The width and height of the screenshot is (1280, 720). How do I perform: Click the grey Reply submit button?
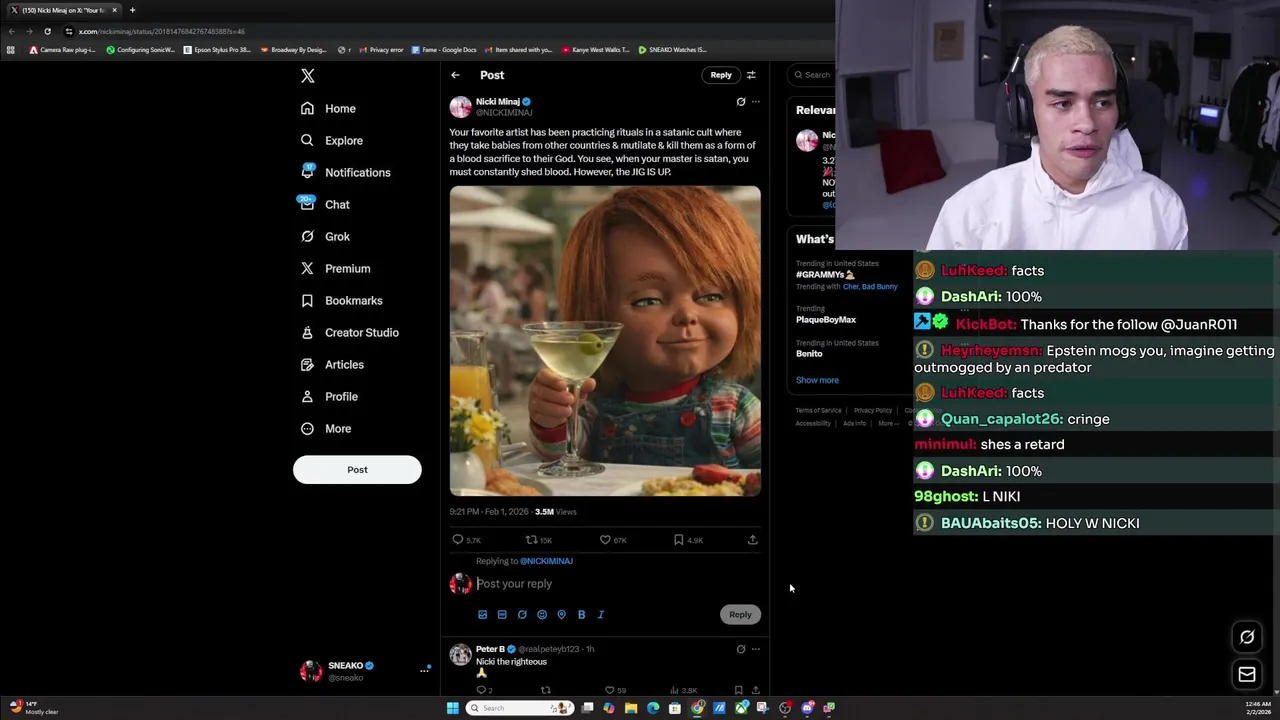tap(740, 615)
